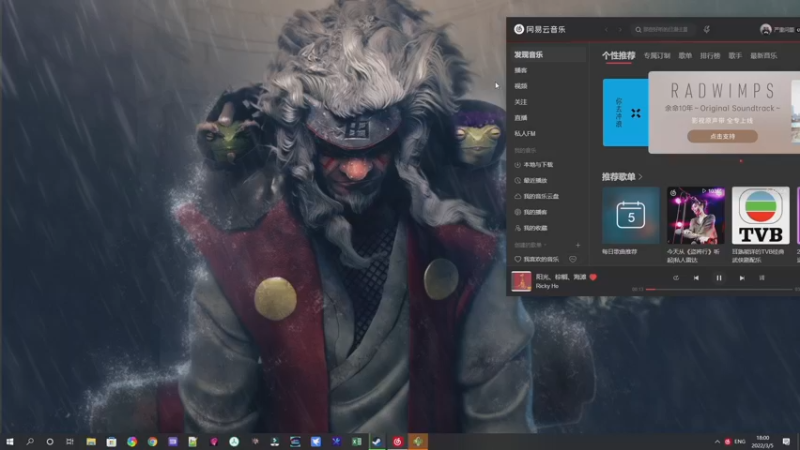Toggle the lyrics display button

tap(762, 278)
